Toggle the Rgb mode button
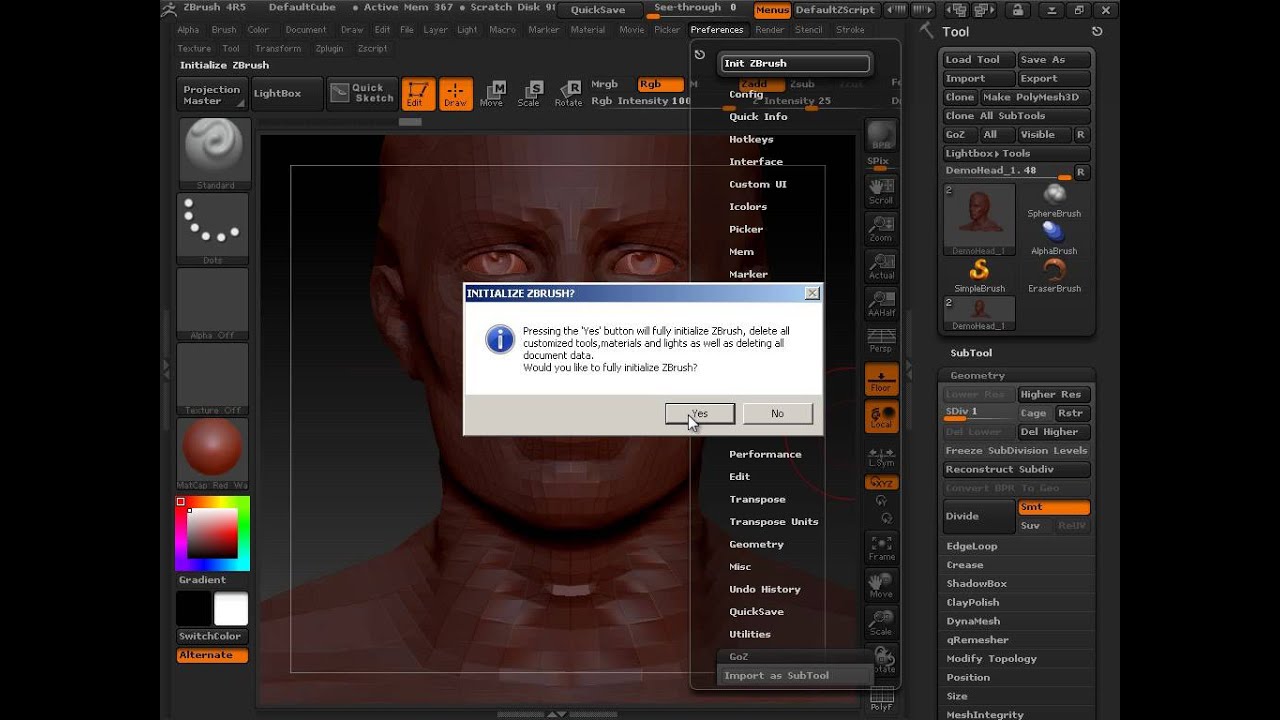Screen dimensions: 1280x720 (x=660, y=84)
